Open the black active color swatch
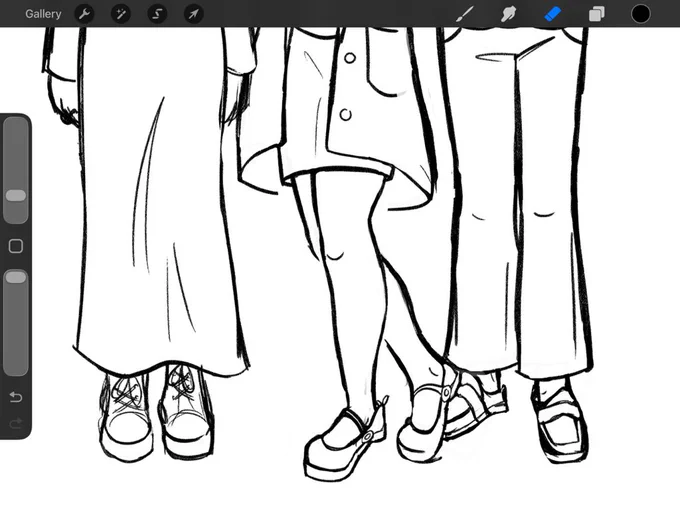This screenshot has height=510, width=680. tap(641, 14)
